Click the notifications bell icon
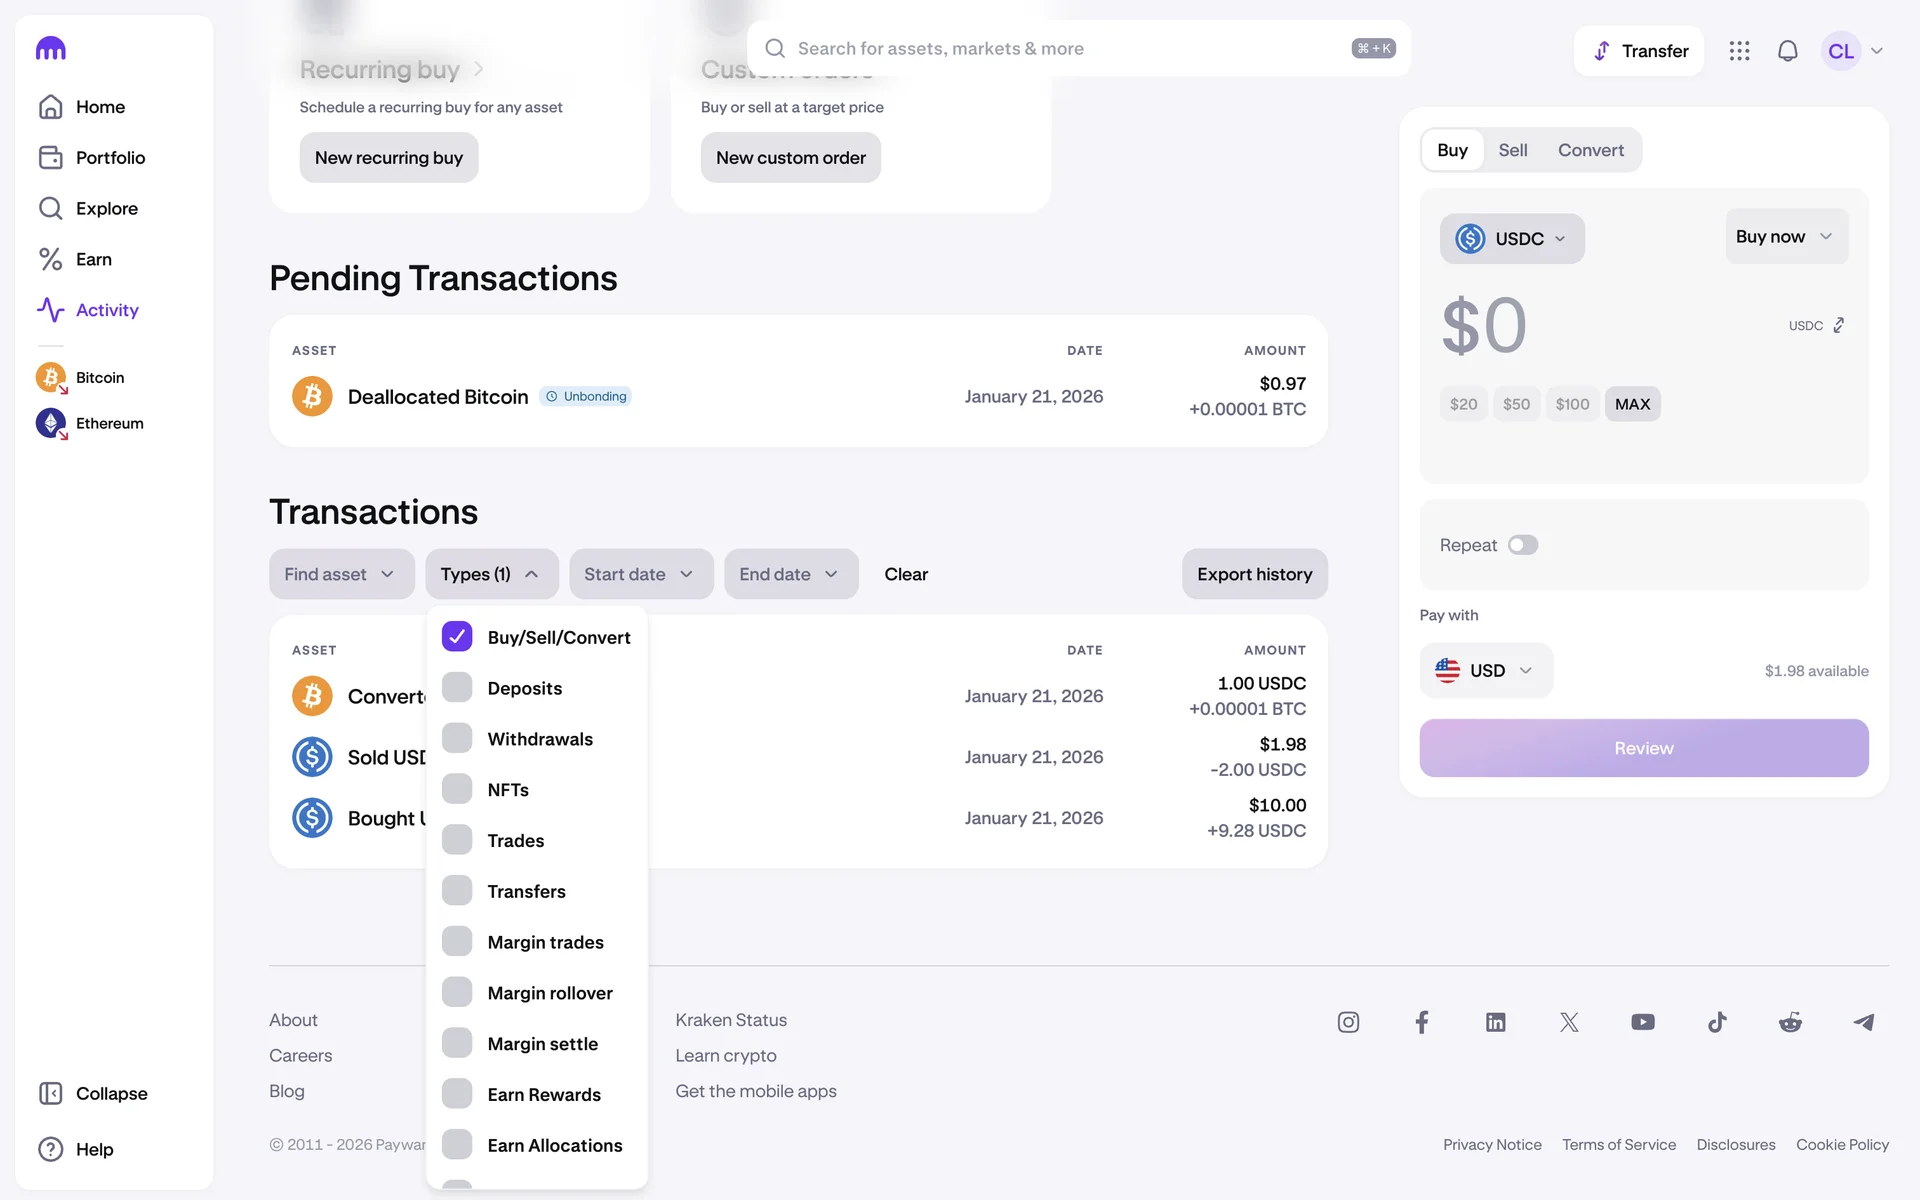Screen dimensions: 1920x1200 tap(1787, 51)
